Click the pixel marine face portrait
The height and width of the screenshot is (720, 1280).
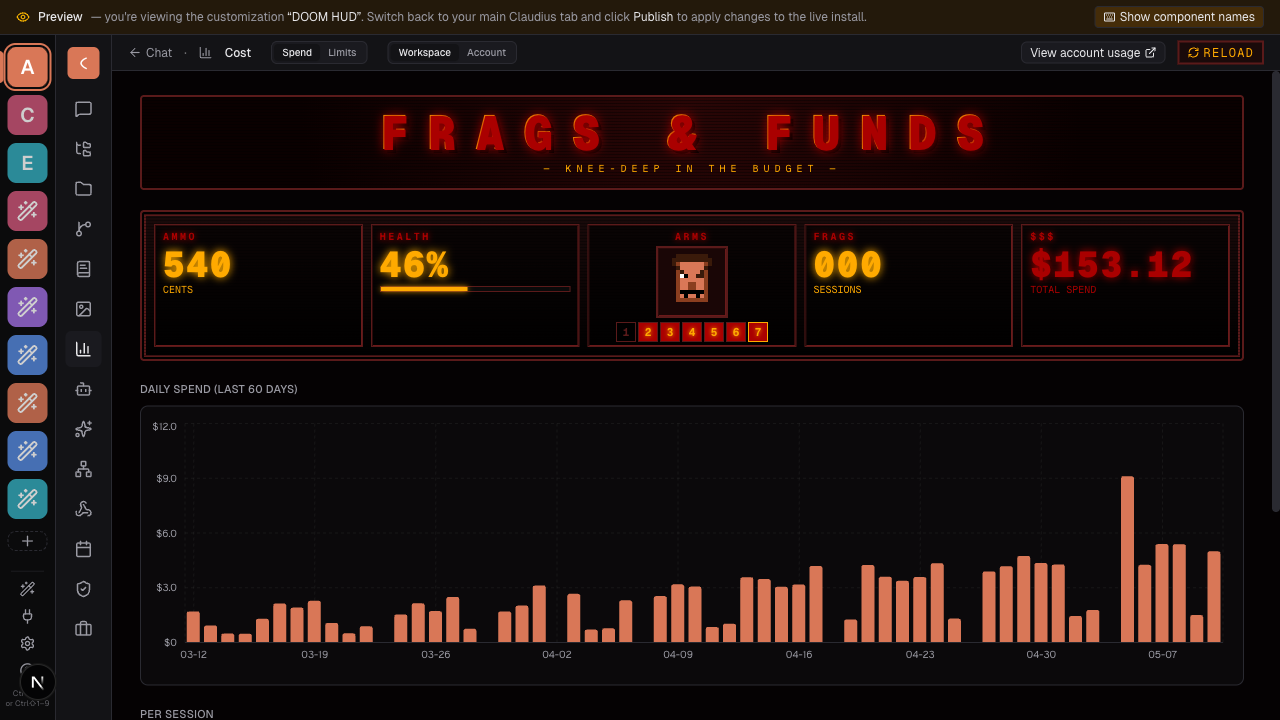(692, 281)
